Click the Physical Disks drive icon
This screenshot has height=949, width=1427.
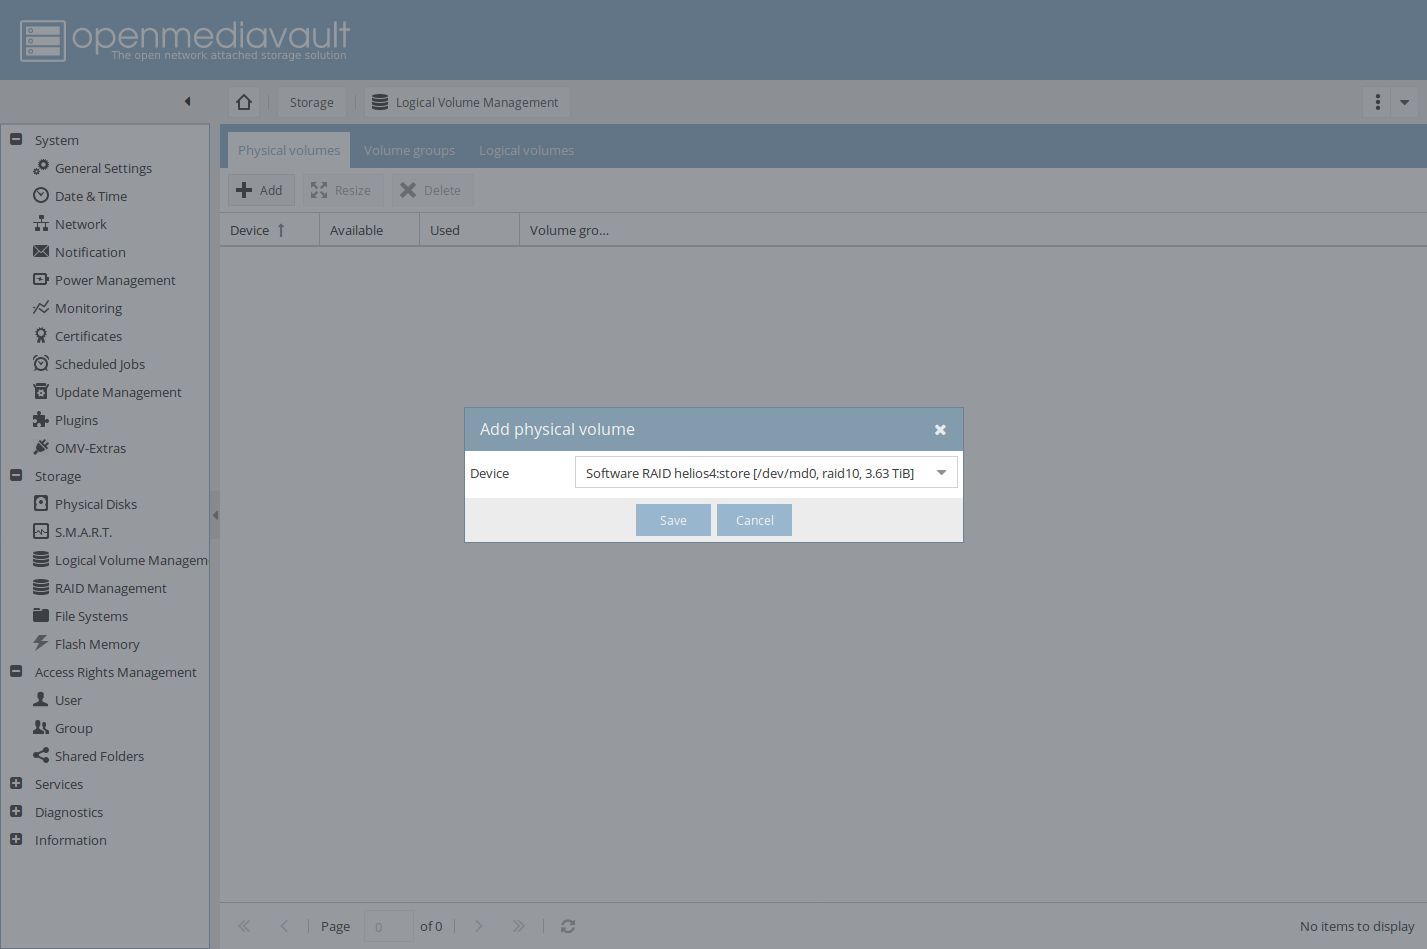coord(41,503)
